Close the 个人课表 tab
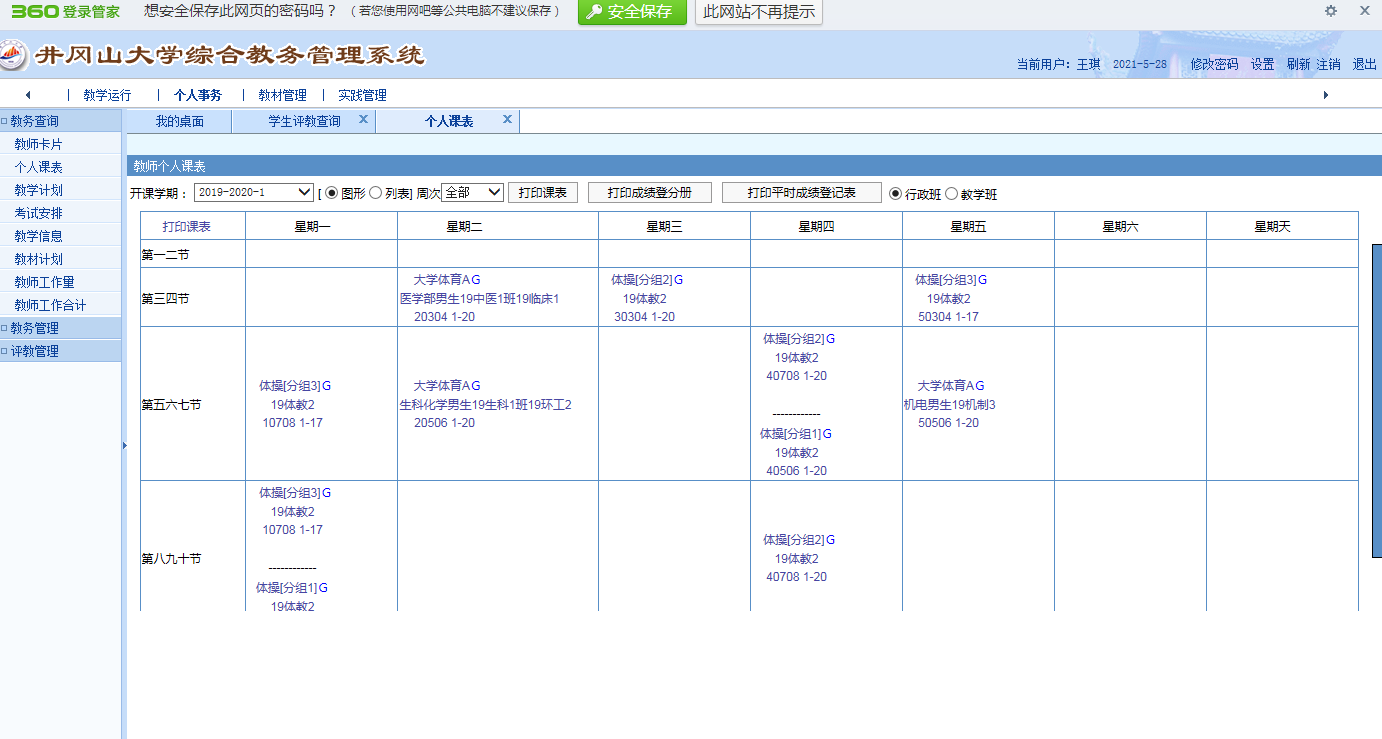Viewport: 1382px width, 739px height. click(507, 120)
